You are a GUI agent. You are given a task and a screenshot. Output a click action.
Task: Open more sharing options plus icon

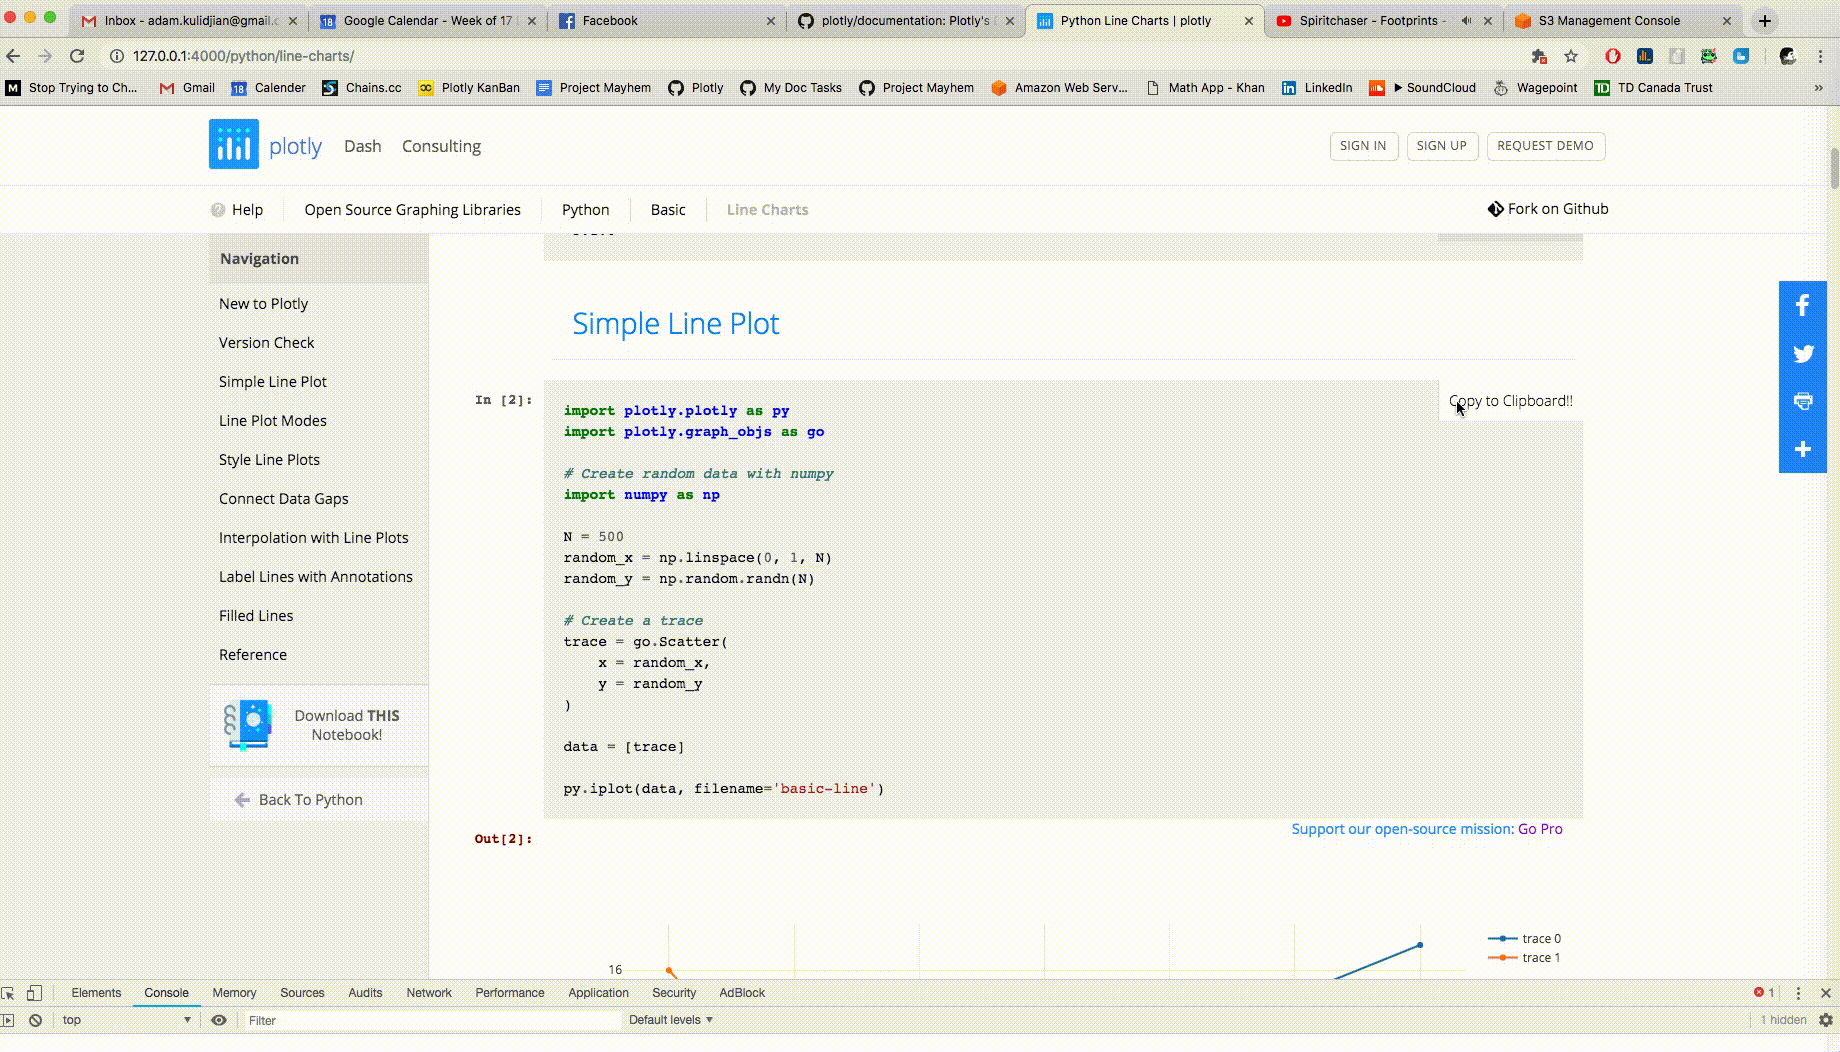tap(1803, 449)
